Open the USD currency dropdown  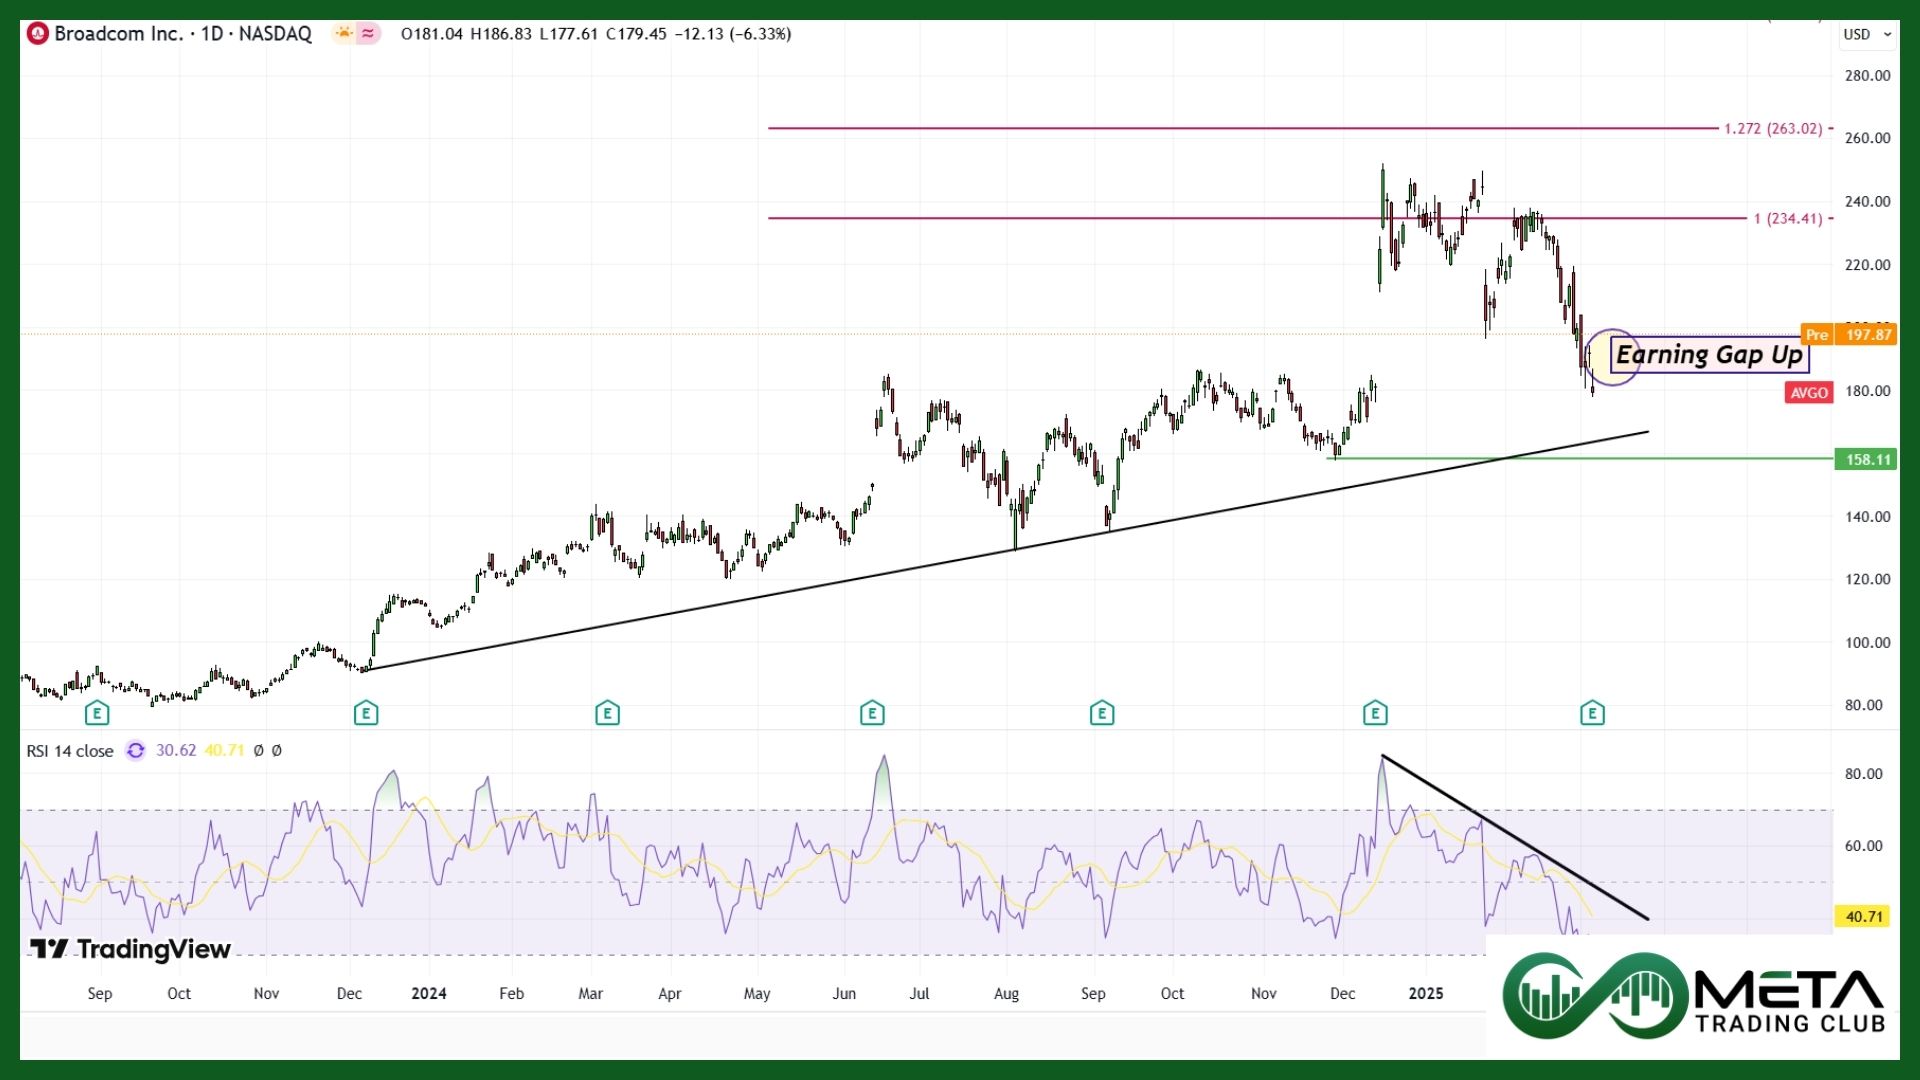click(x=1867, y=34)
